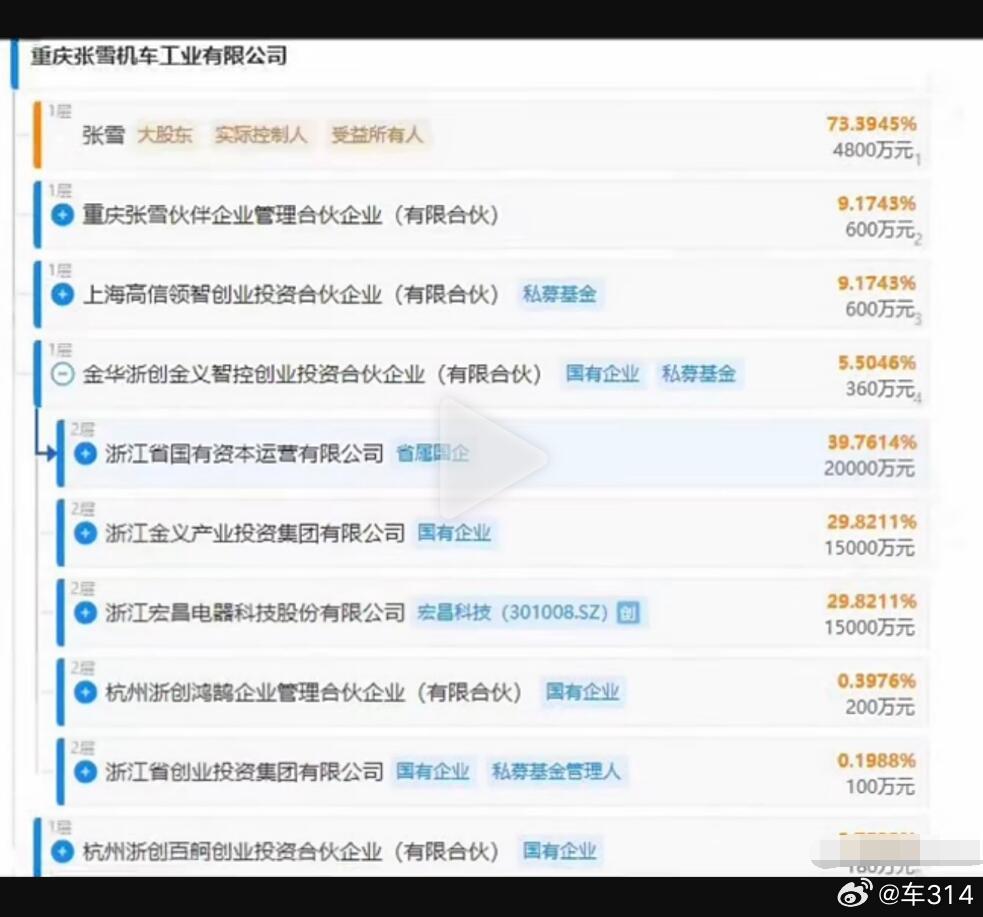The width and height of the screenshot is (983, 917).
Task: Open 杭州浙创百舸创业投资合伙企业 link
Action: coord(291,851)
